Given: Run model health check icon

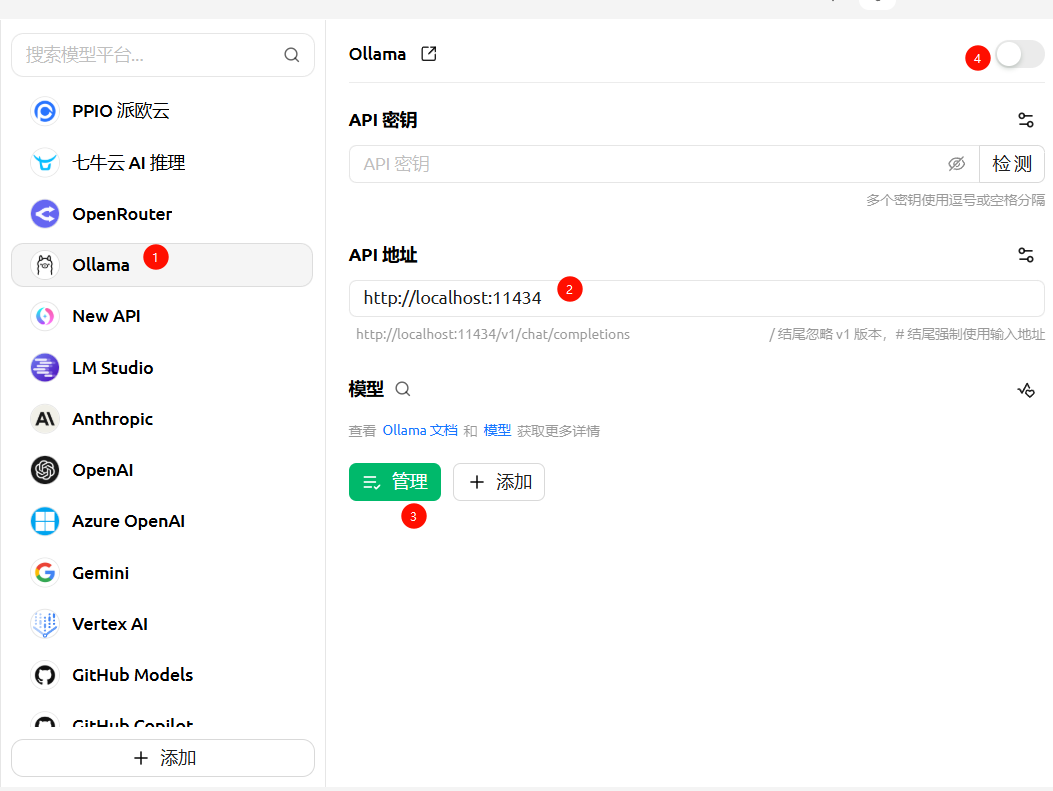Looking at the screenshot, I should (1025, 390).
